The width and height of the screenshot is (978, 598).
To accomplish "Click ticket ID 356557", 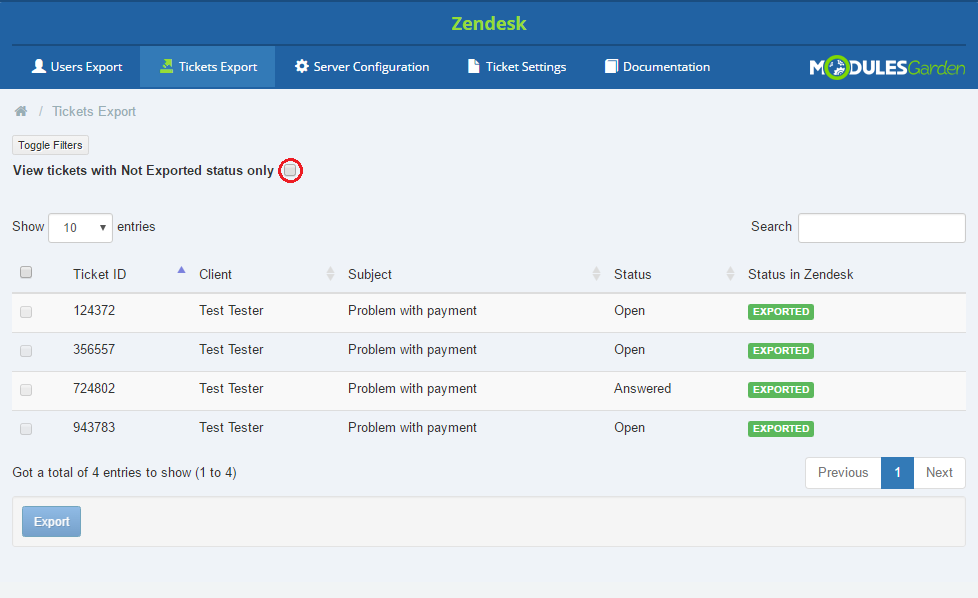I will click(94, 350).
